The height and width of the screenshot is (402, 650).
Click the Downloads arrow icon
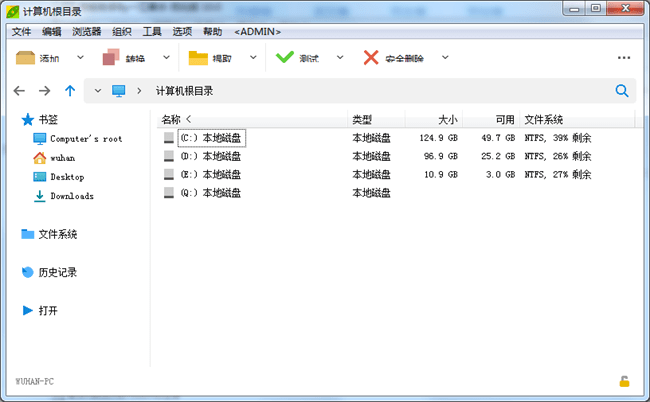39,196
